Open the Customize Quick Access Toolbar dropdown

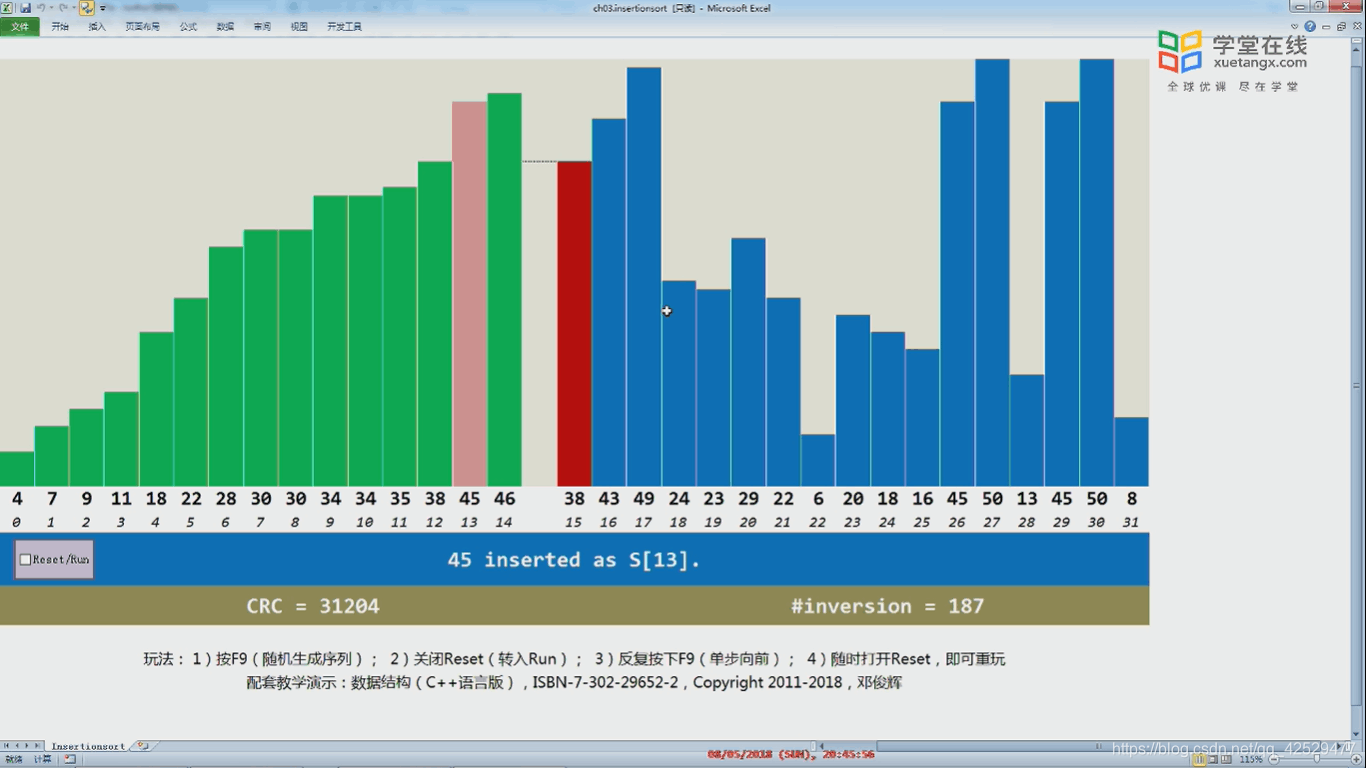[x=103, y=8]
